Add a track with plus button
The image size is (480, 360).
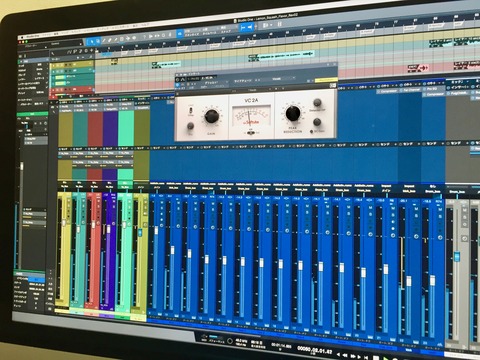click(x=92, y=50)
